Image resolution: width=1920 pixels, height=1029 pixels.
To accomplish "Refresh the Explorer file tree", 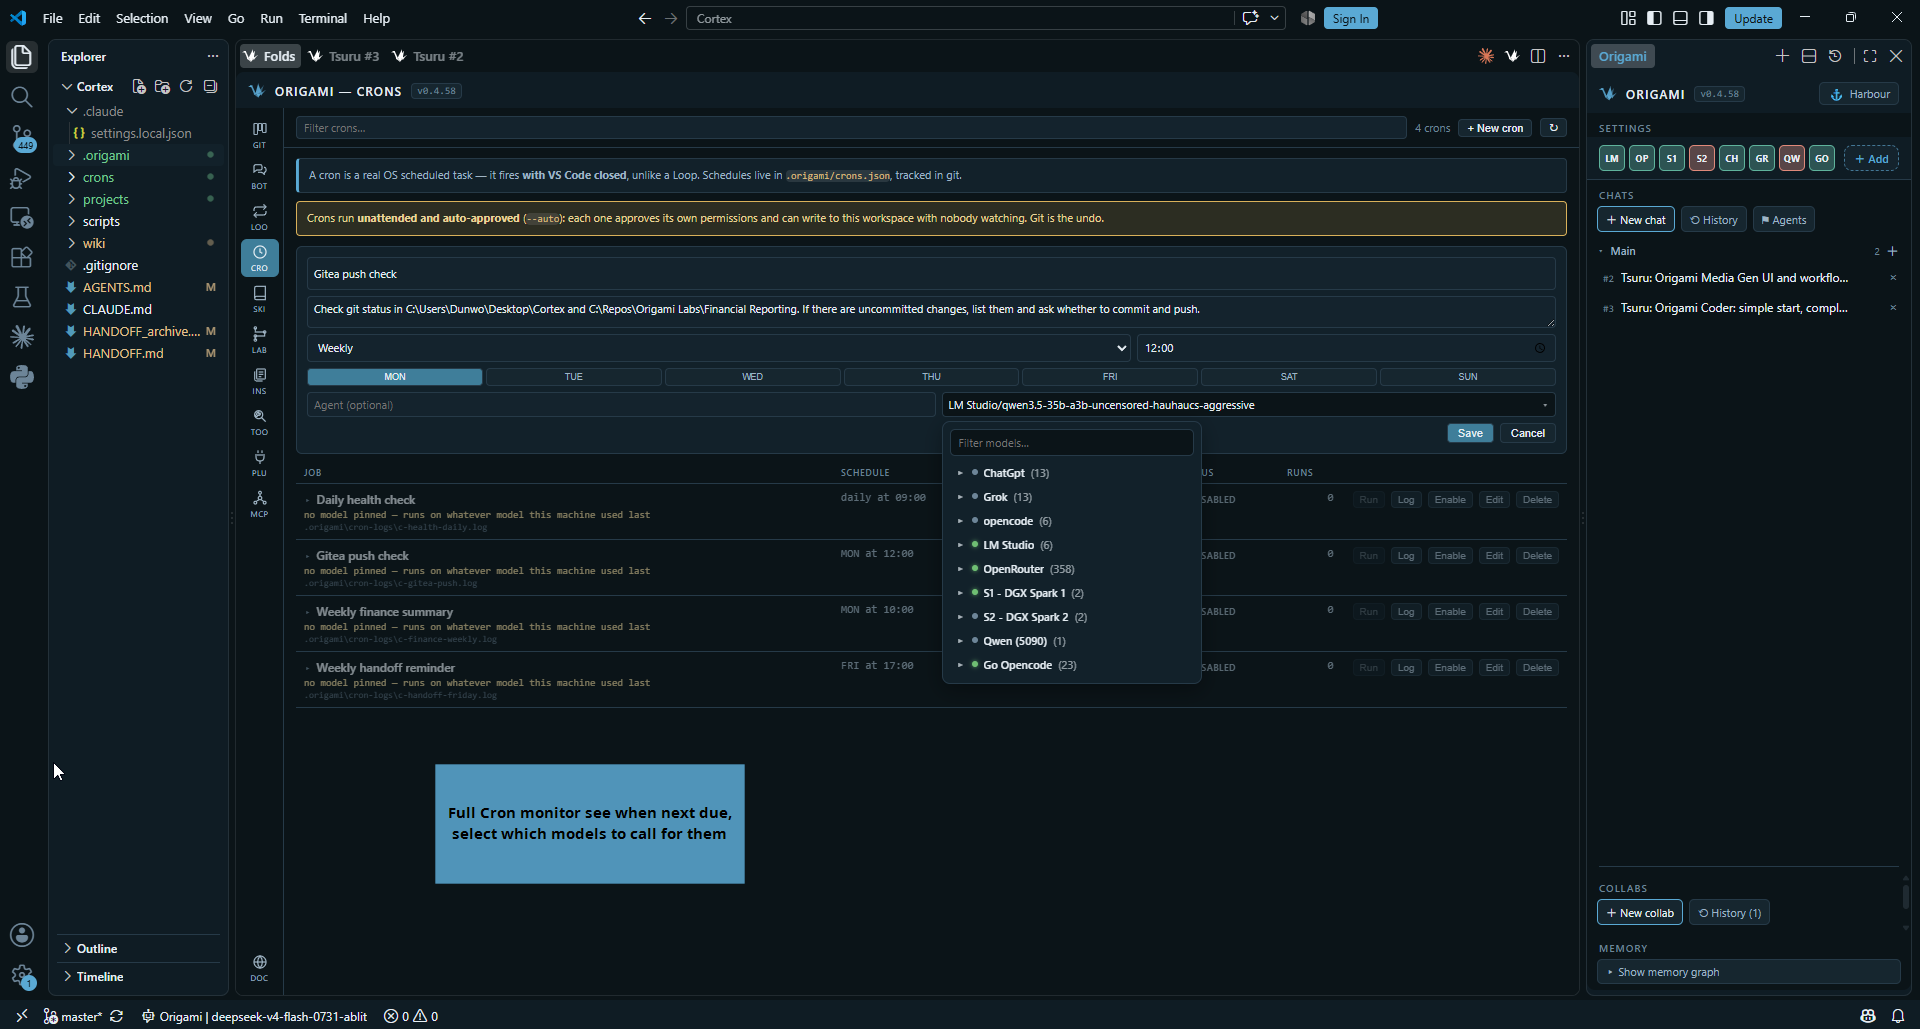I will click(186, 87).
